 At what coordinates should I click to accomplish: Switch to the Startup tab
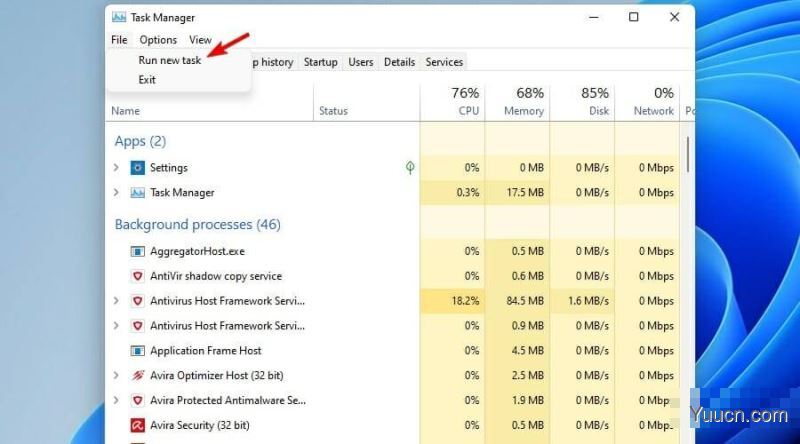coord(320,62)
